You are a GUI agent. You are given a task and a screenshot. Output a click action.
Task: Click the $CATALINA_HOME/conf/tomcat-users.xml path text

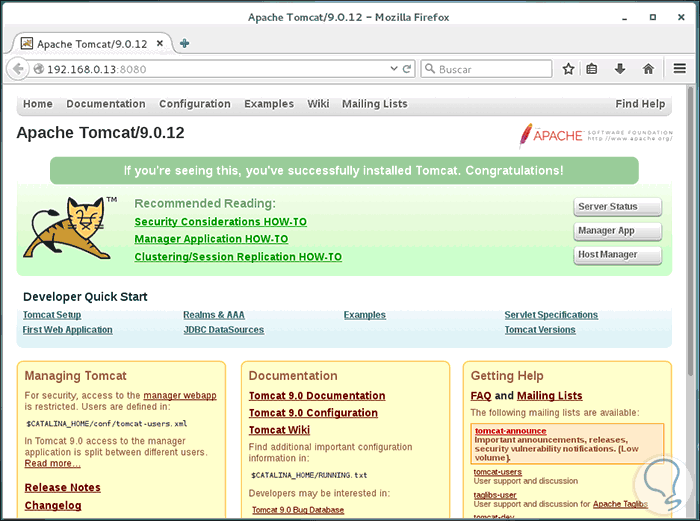107,424
